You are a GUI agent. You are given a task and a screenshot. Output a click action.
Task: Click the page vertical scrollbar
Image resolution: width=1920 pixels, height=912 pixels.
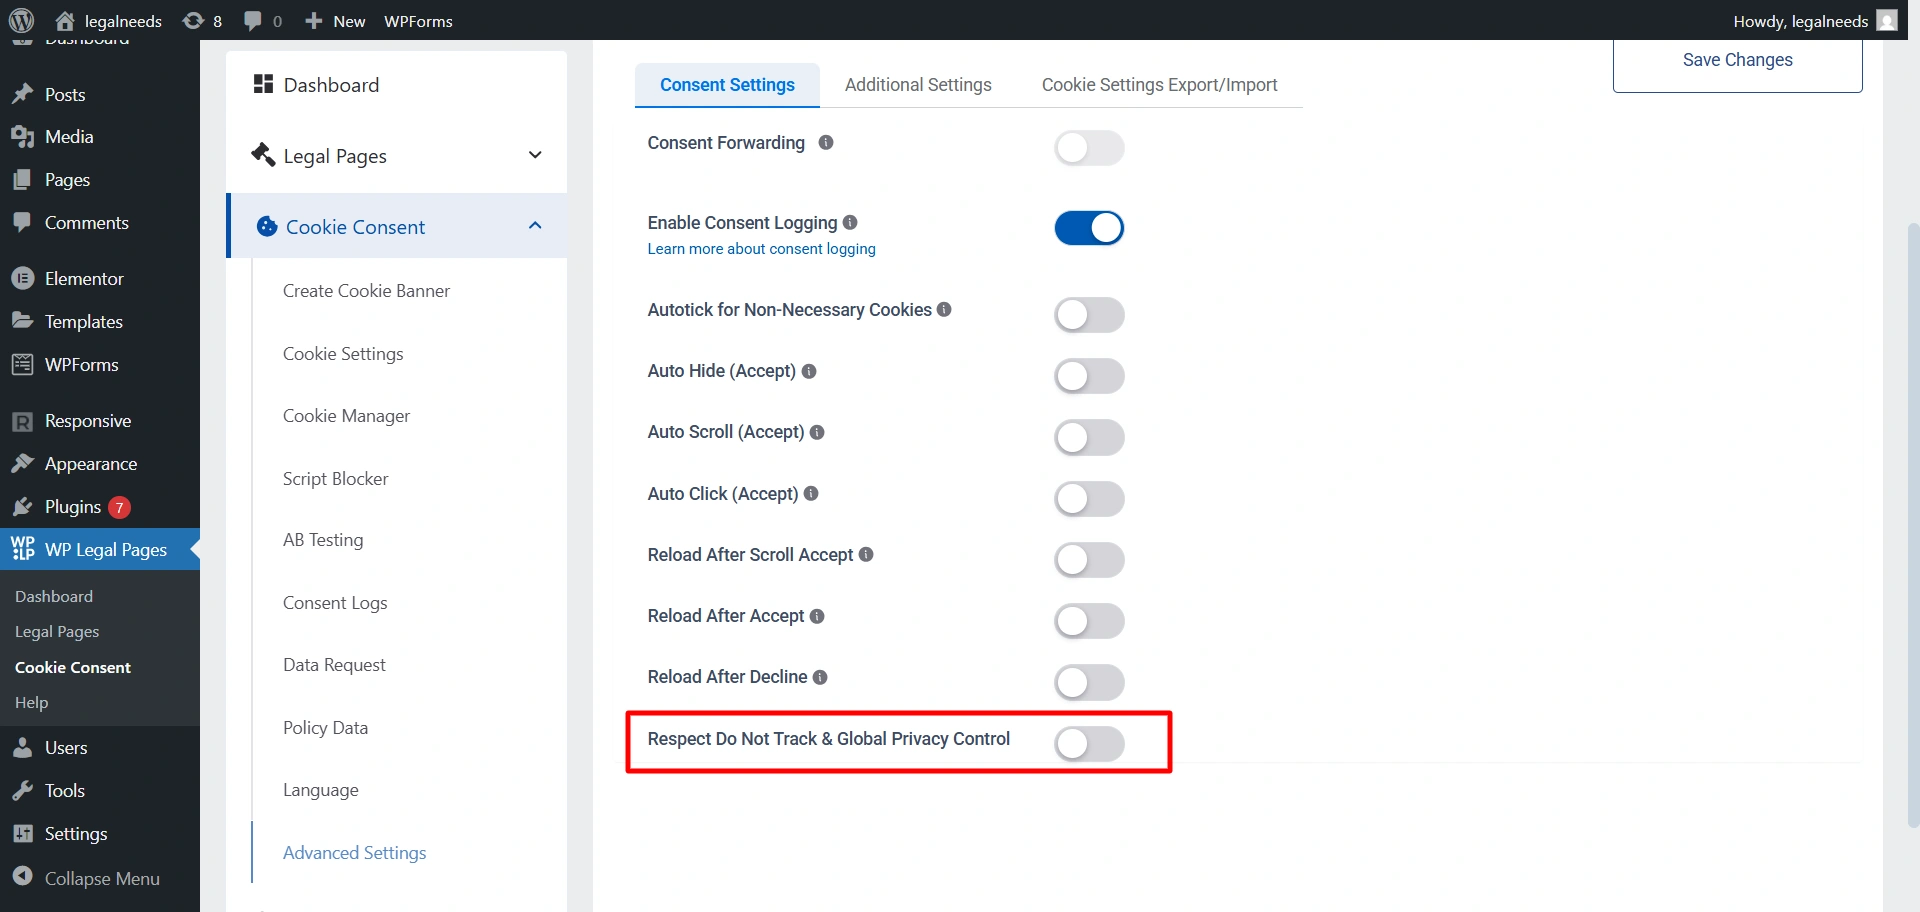click(1912, 520)
